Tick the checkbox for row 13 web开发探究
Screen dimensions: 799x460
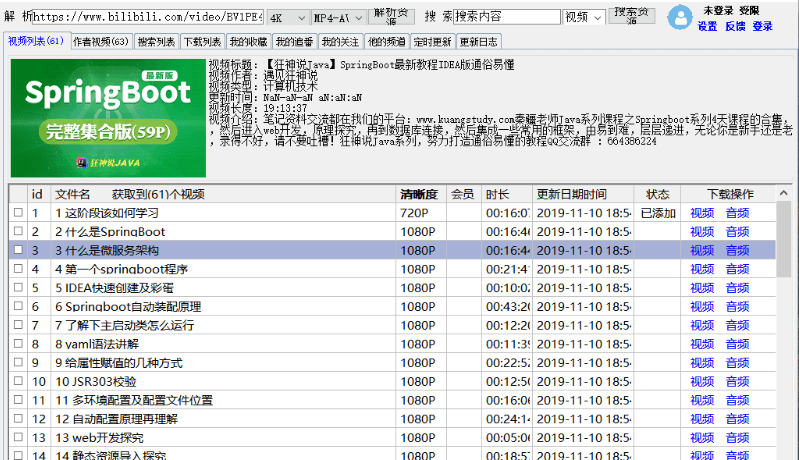click(18, 437)
